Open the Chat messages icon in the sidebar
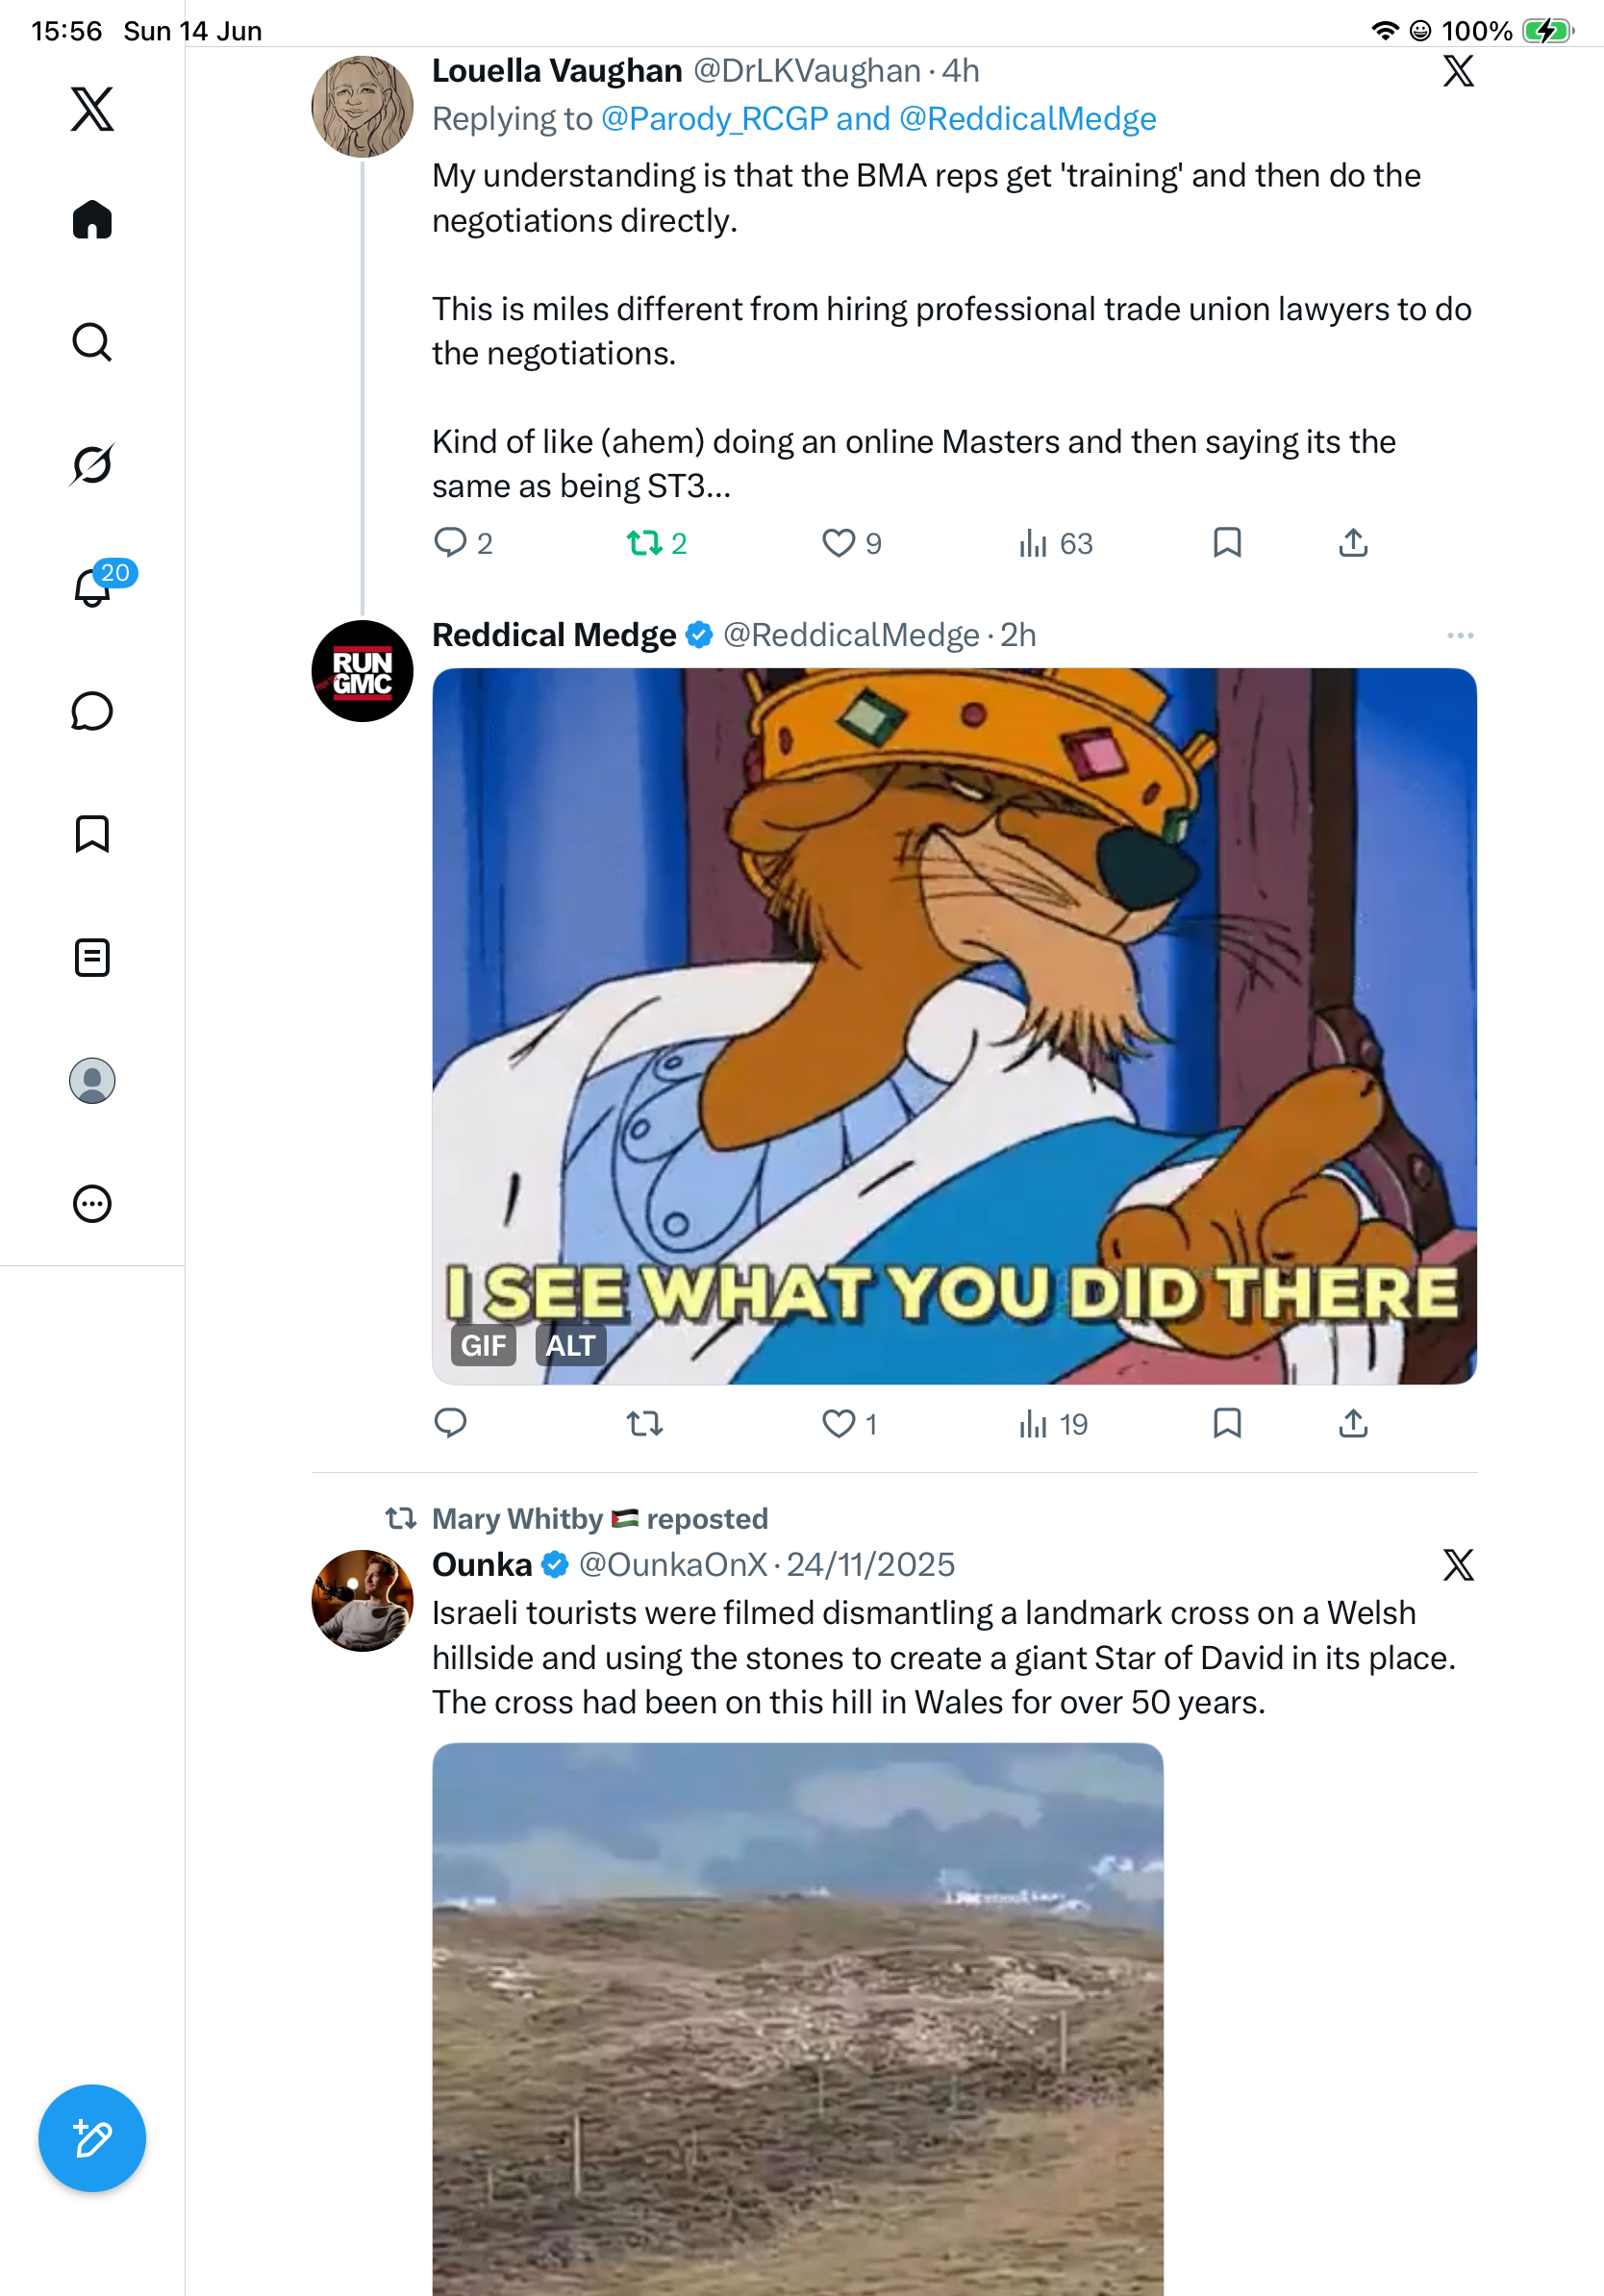 [92, 711]
